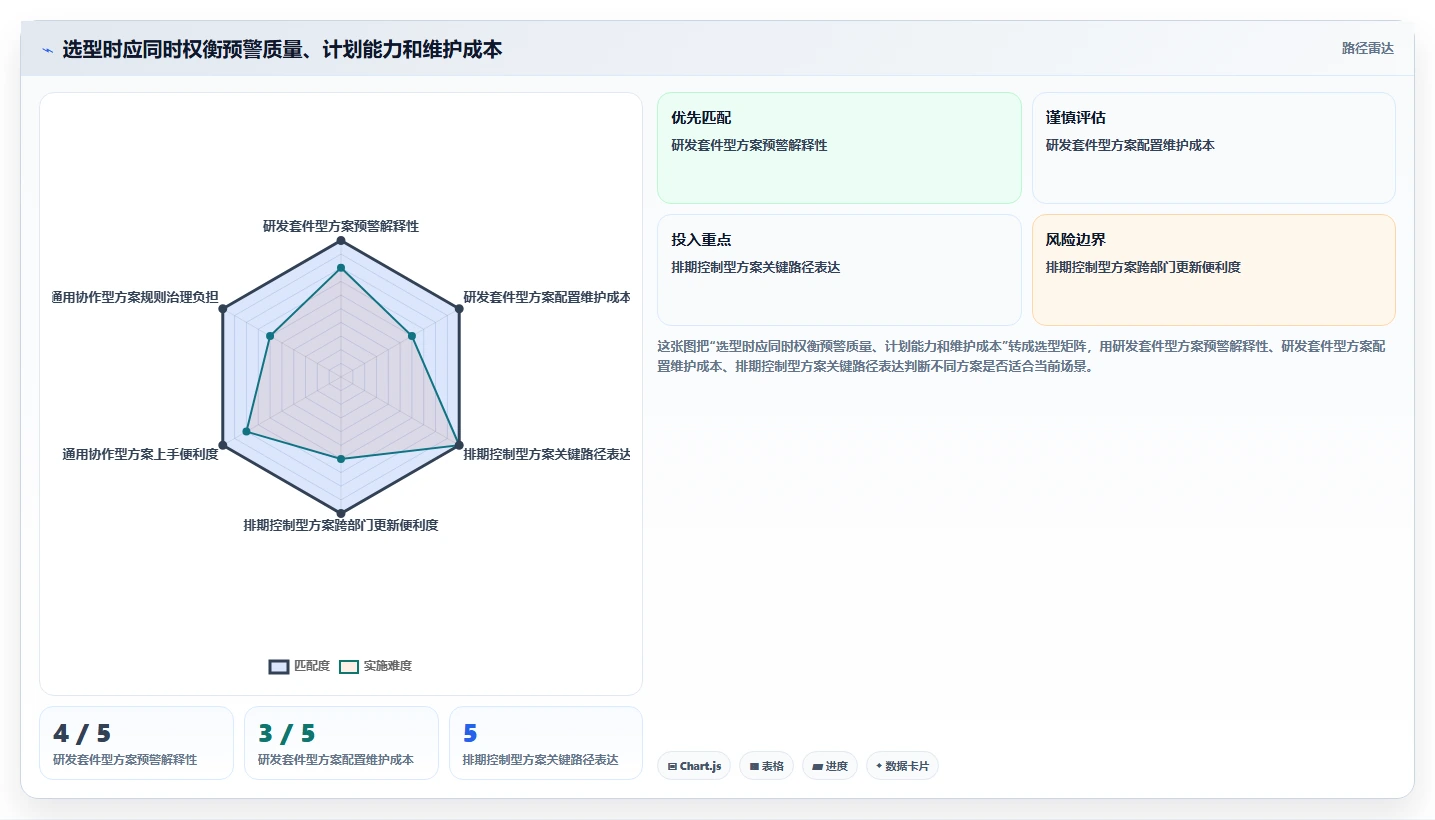This screenshot has height=820, width=1435.
Task: Select the 3 / 5 stat card
Action: point(341,743)
